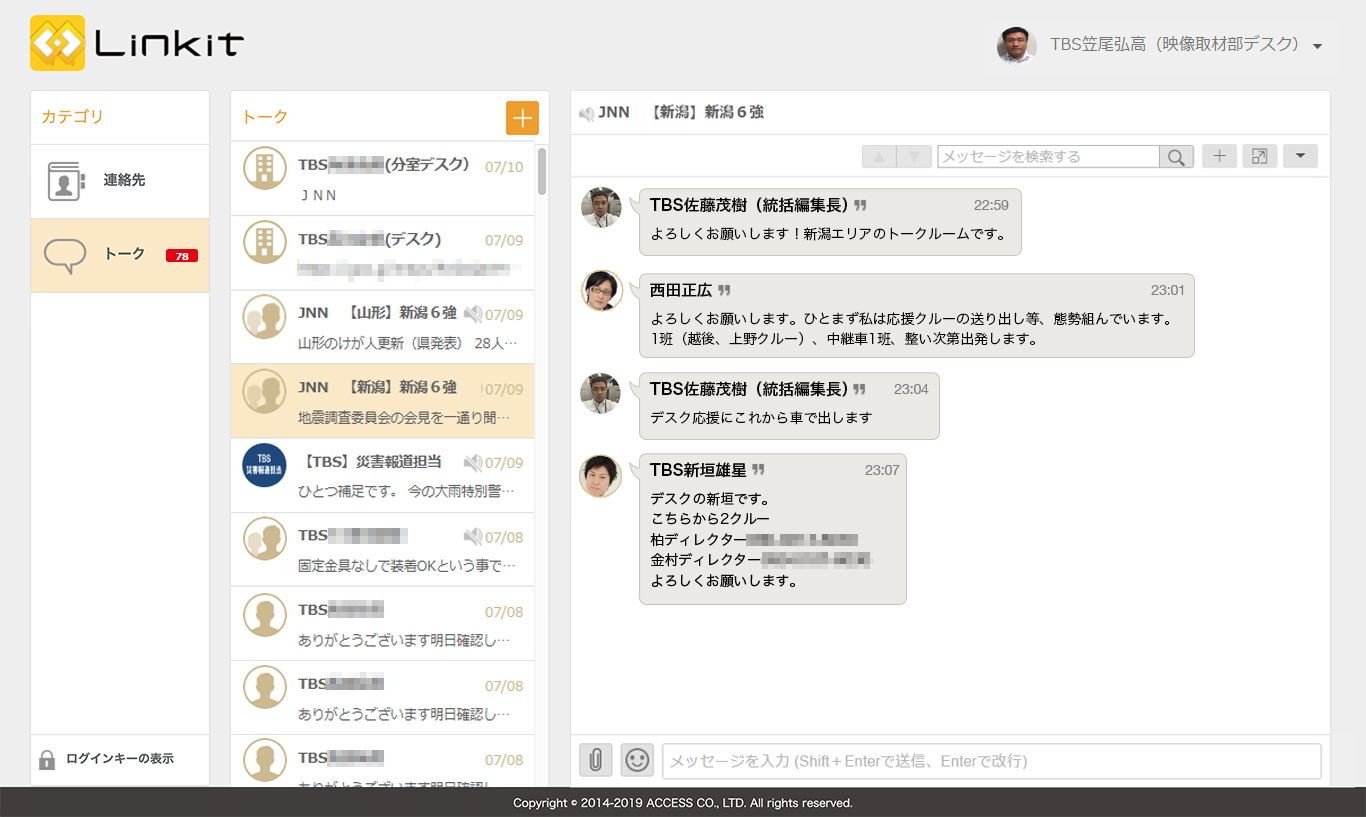Click the mute speaker icon on 【山形】 talk
The width and height of the screenshot is (1366, 817).
coord(473,315)
